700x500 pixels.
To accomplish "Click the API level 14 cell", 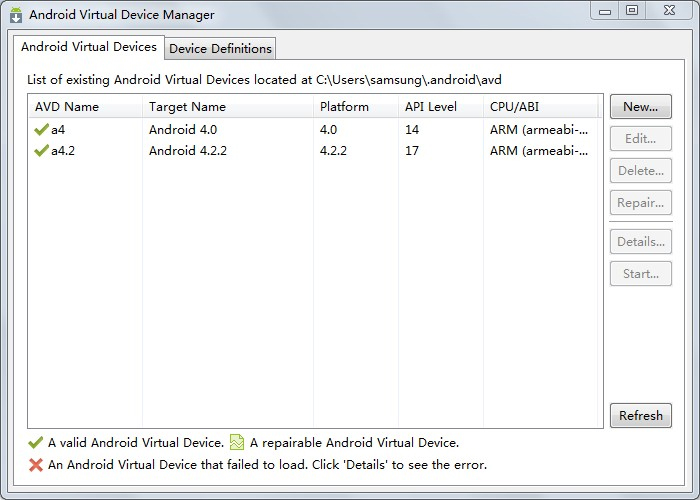I will [x=412, y=130].
